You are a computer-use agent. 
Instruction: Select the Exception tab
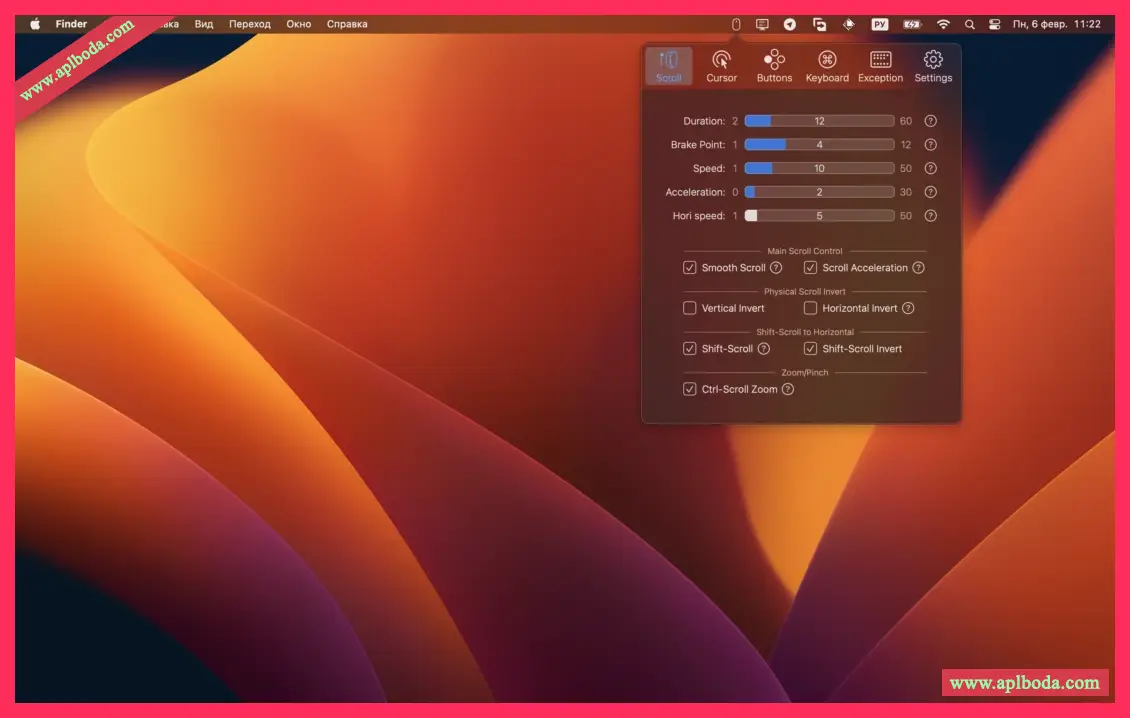click(x=880, y=66)
